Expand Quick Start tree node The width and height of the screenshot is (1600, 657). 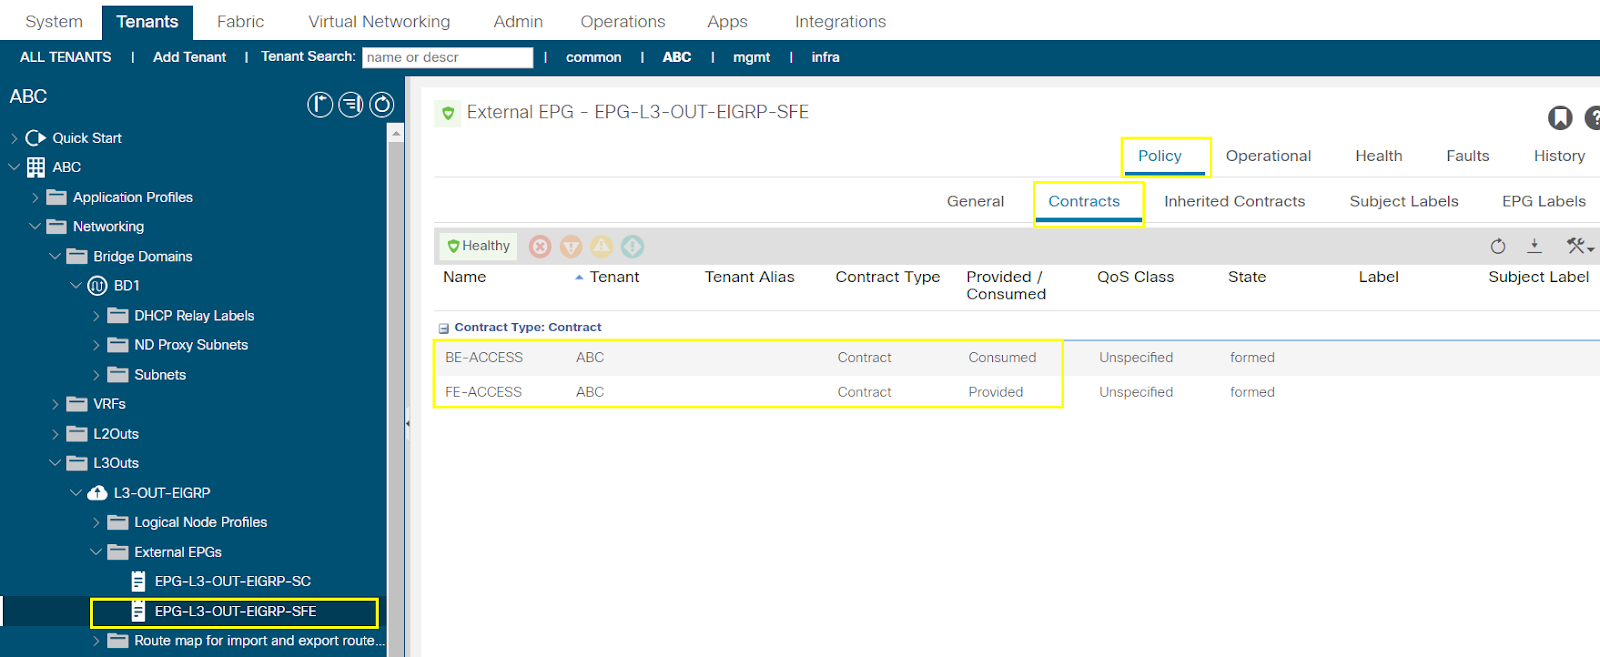click(14, 138)
